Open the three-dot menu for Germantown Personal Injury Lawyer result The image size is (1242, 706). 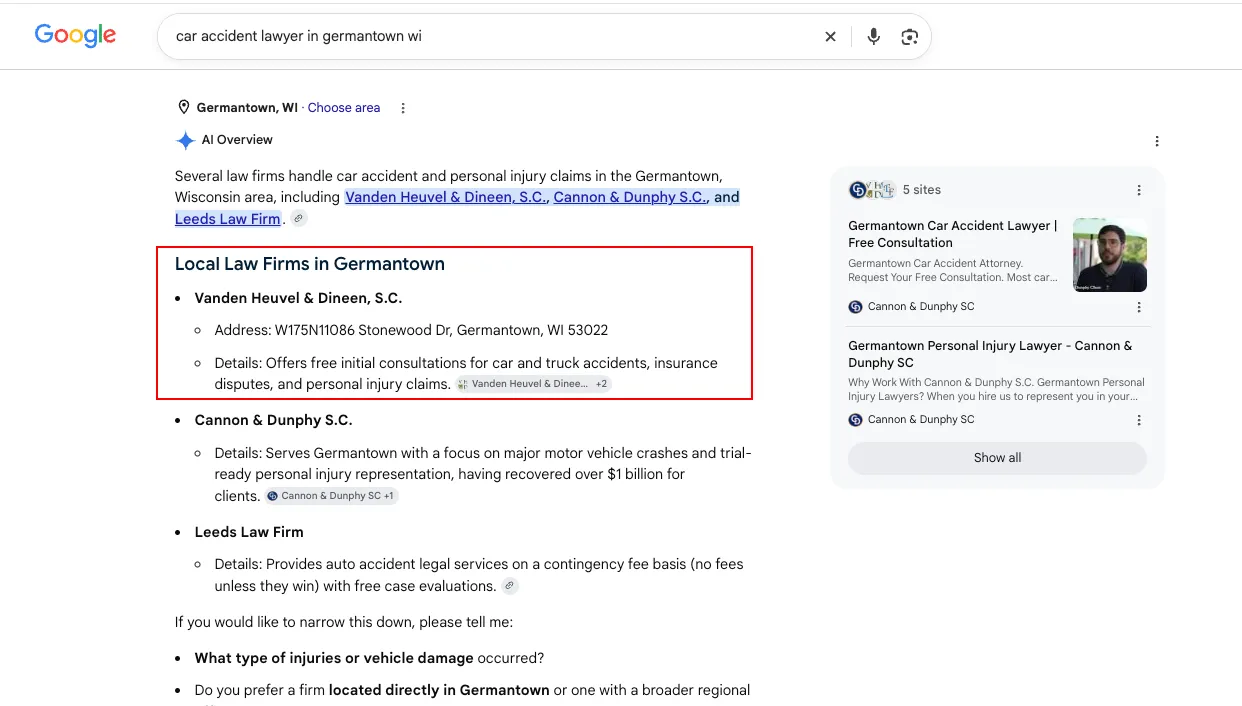1139,420
